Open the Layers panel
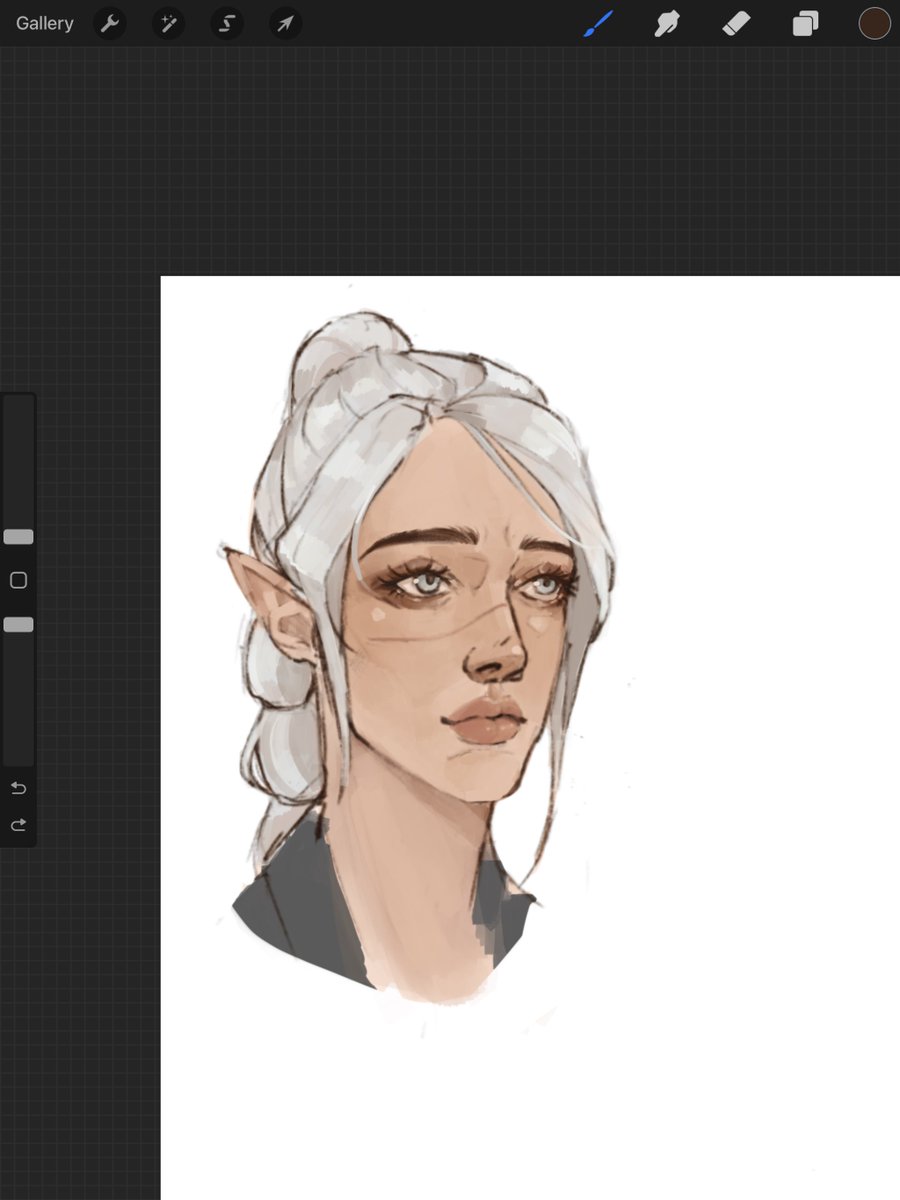 point(804,23)
